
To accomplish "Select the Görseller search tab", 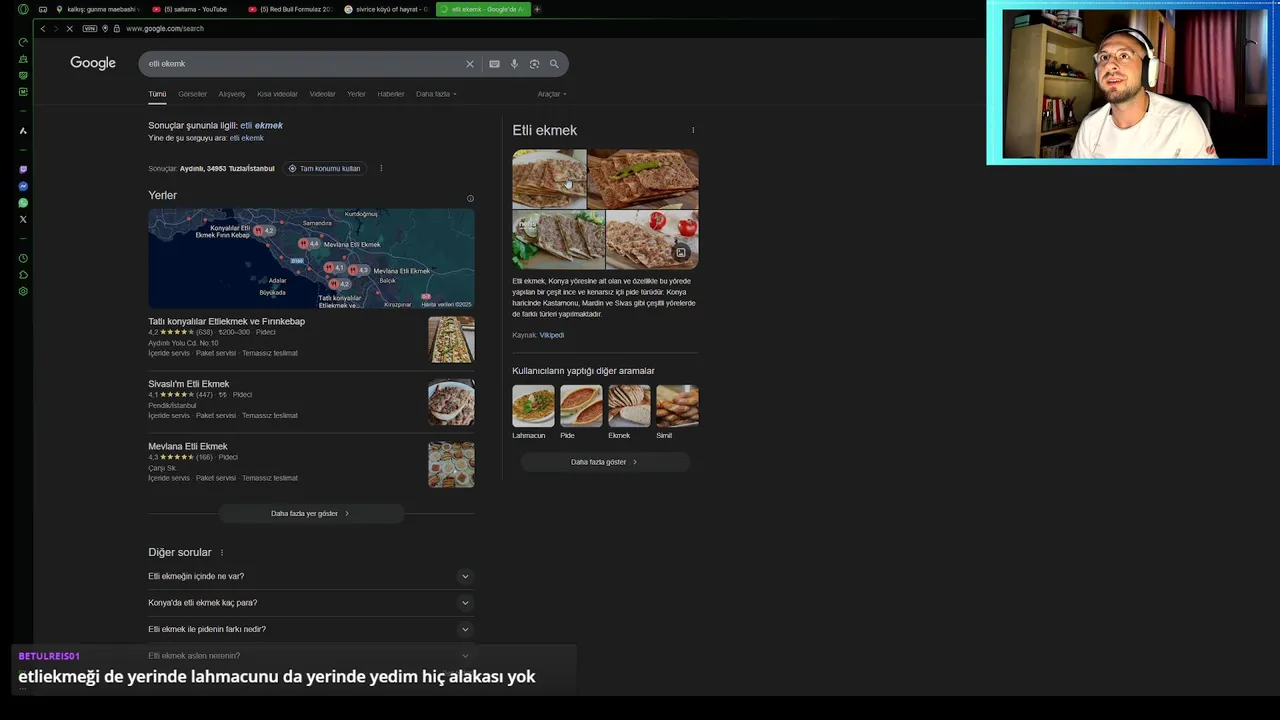I will pos(192,94).
